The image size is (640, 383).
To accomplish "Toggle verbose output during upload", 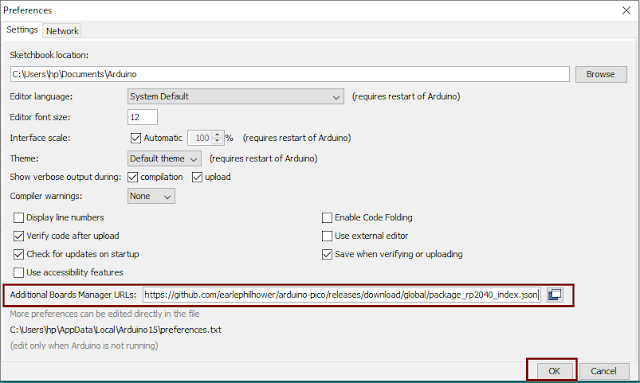I will coord(197,177).
